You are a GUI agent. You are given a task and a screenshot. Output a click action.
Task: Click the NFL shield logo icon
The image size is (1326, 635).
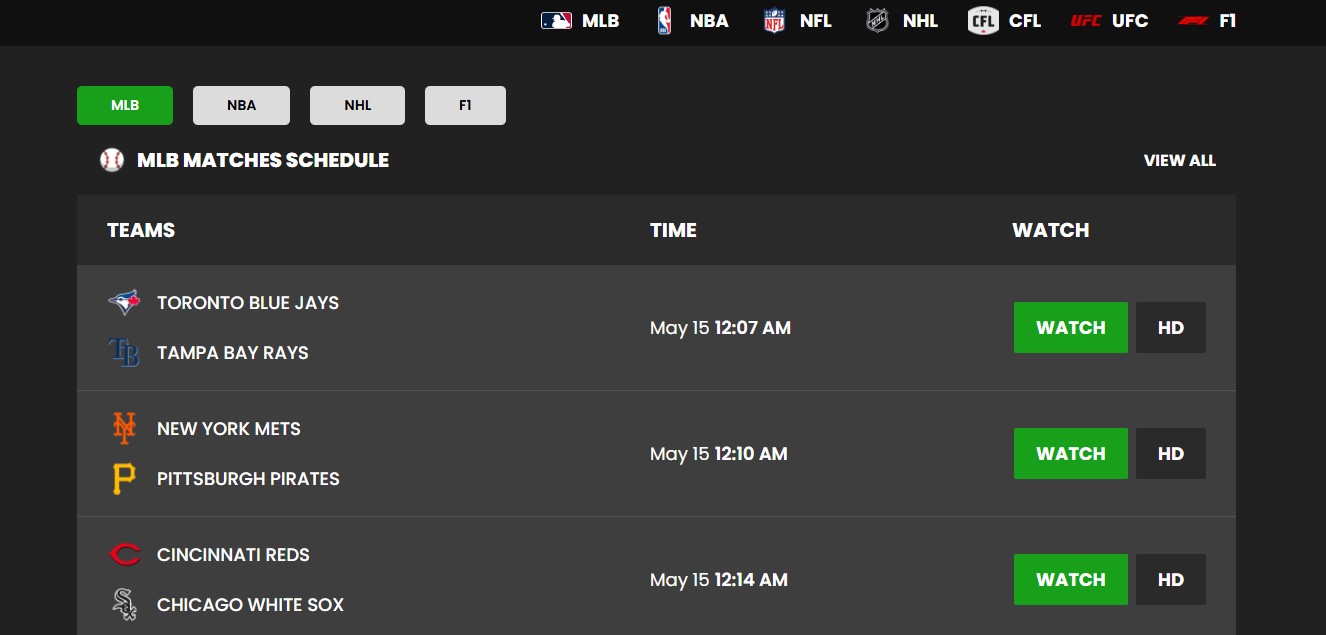pyautogui.click(x=774, y=21)
